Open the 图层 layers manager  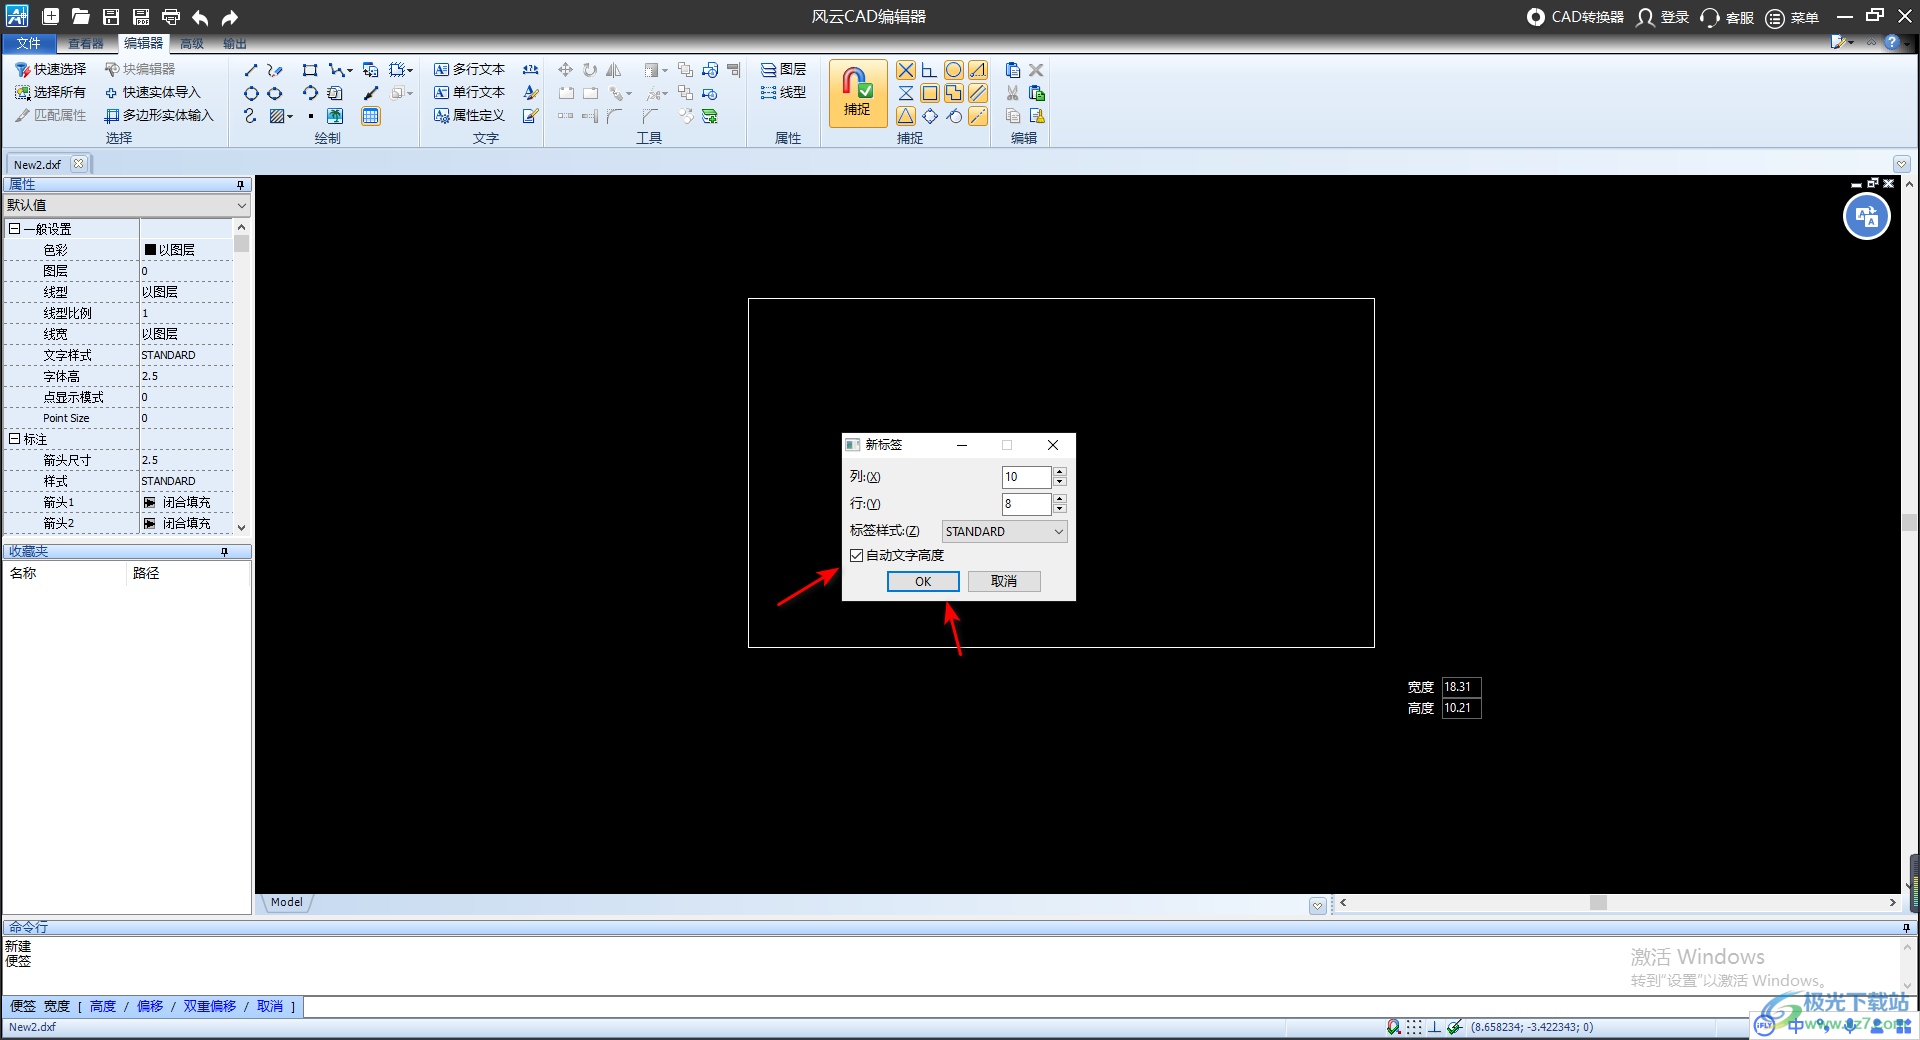coord(783,69)
